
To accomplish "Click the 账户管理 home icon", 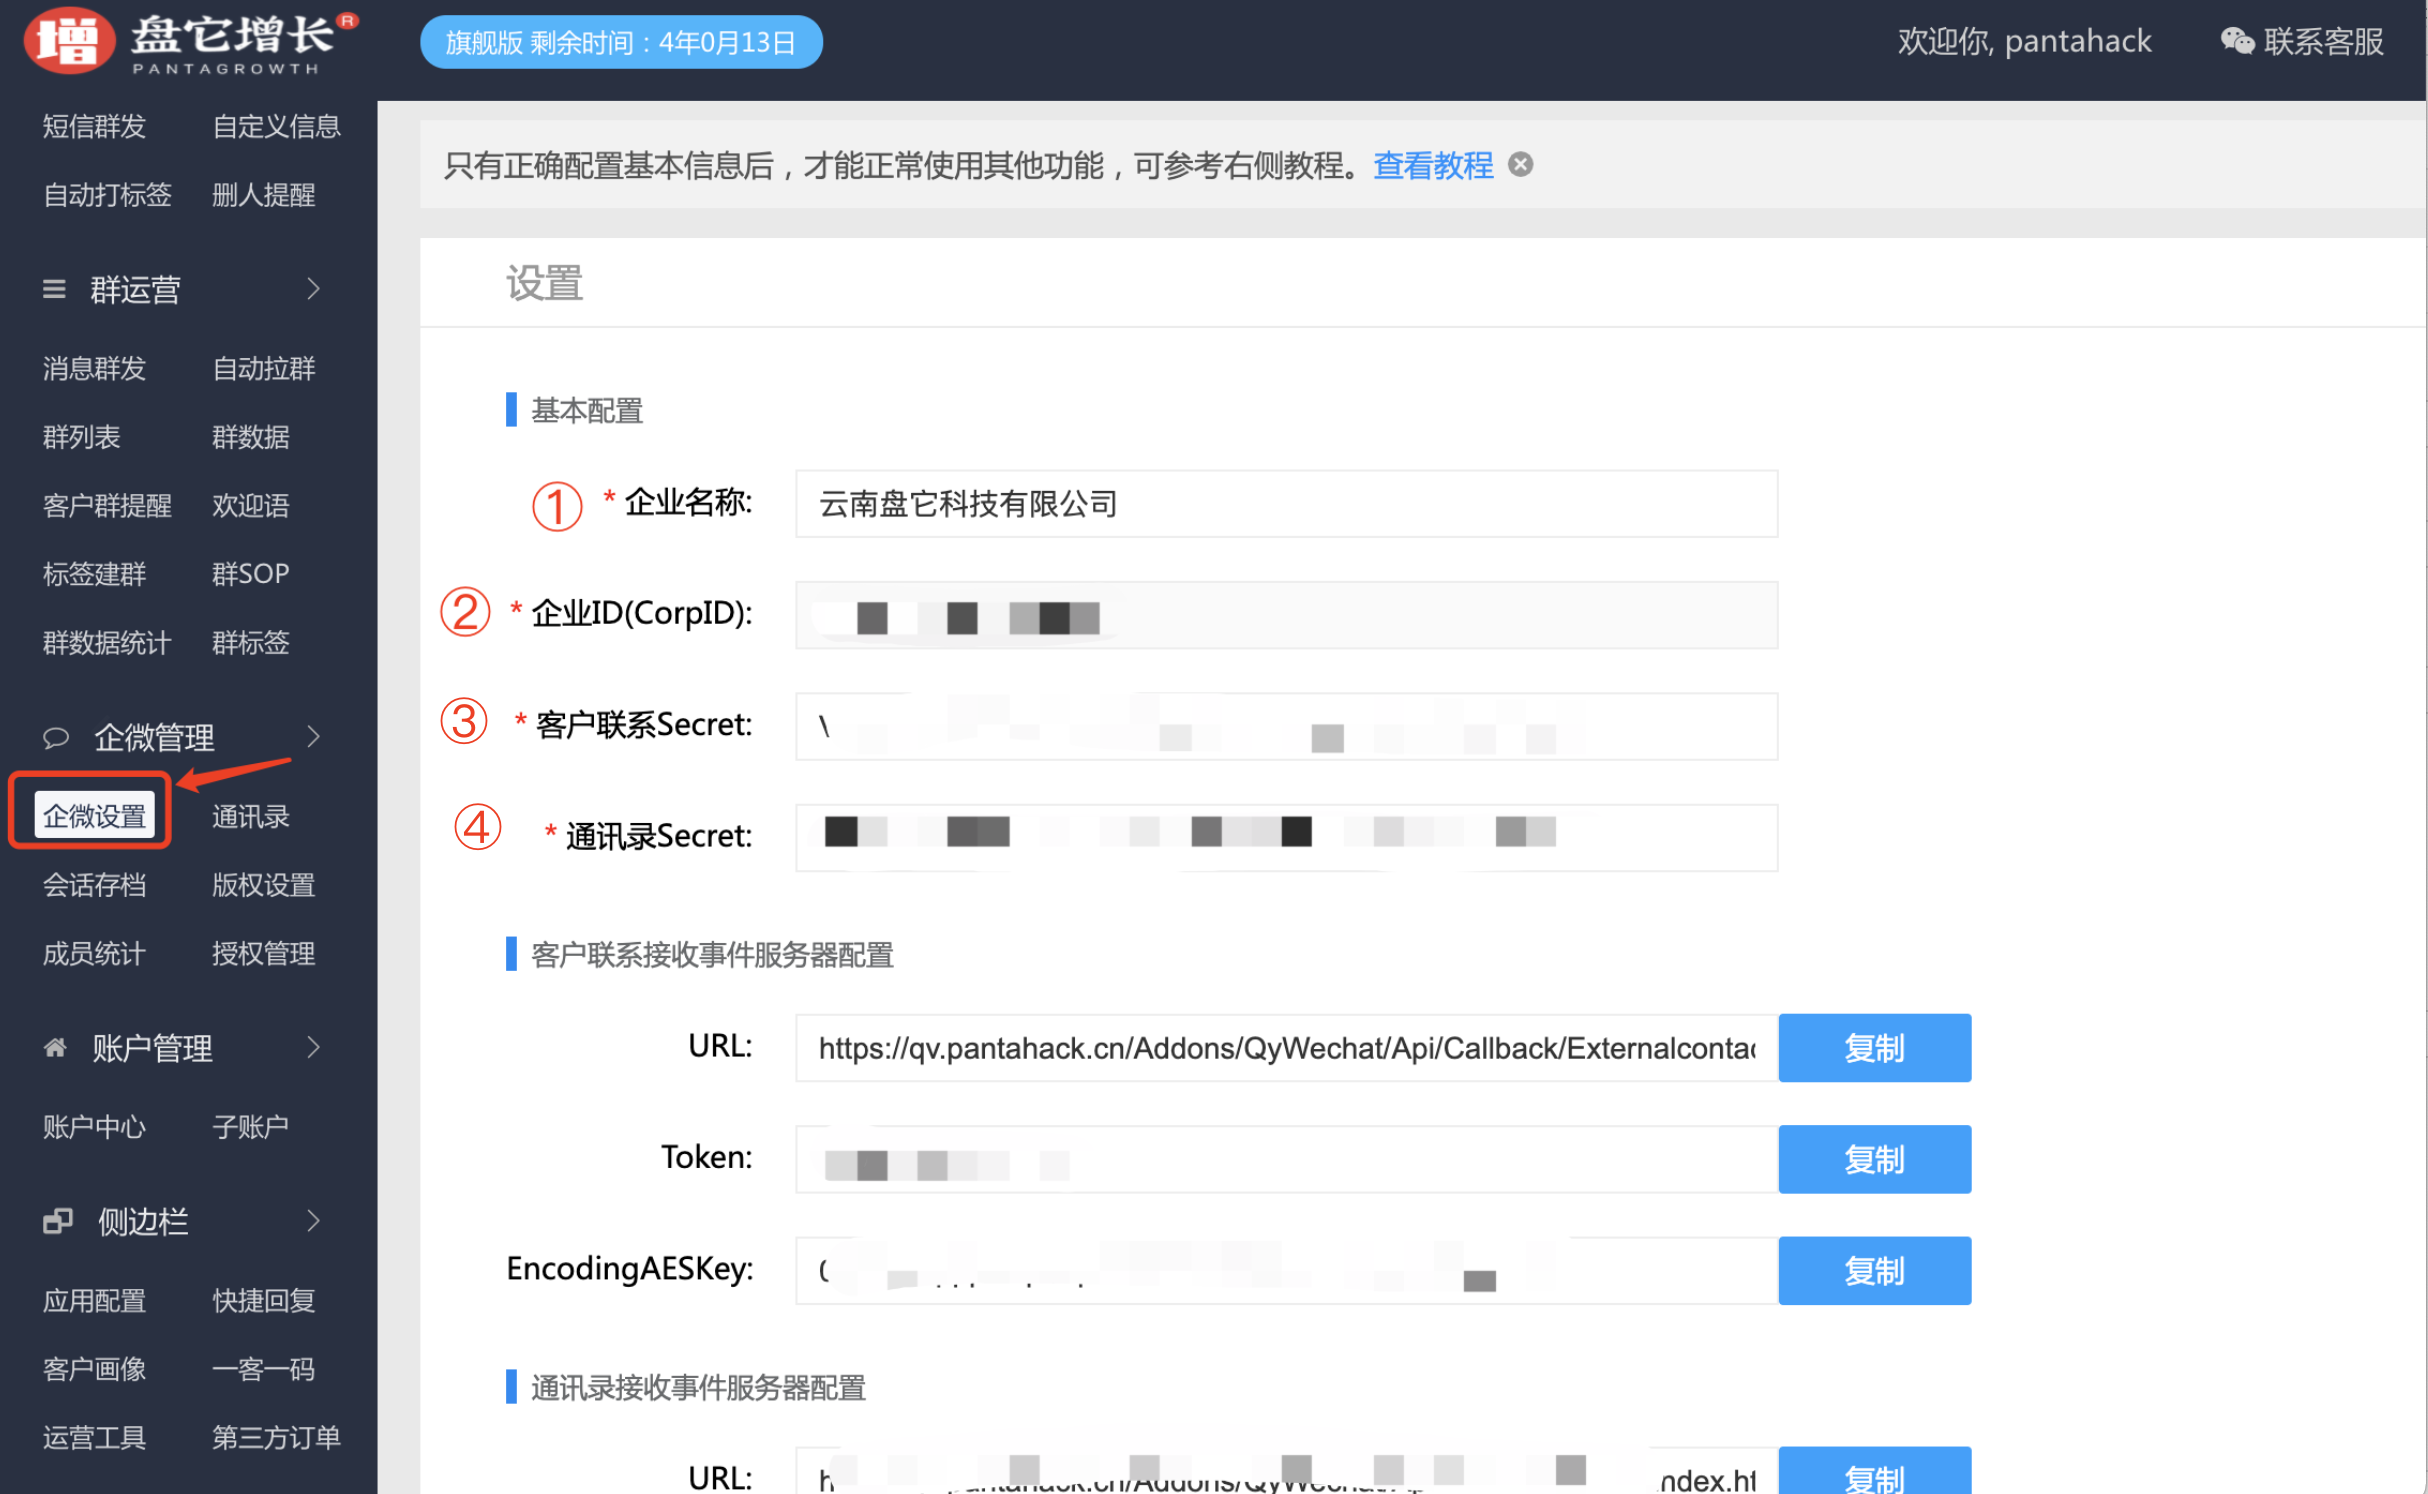I will pyautogui.click(x=56, y=1047).
